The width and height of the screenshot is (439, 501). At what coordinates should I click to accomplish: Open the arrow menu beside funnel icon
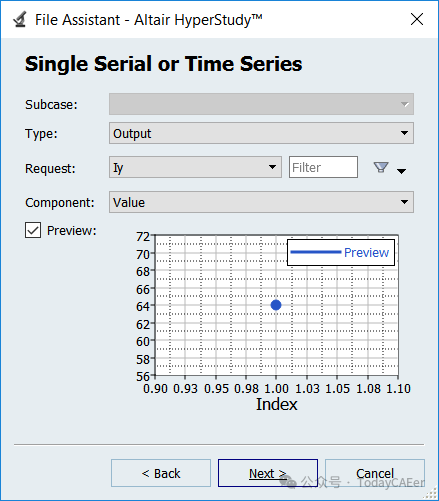point(402,171)
